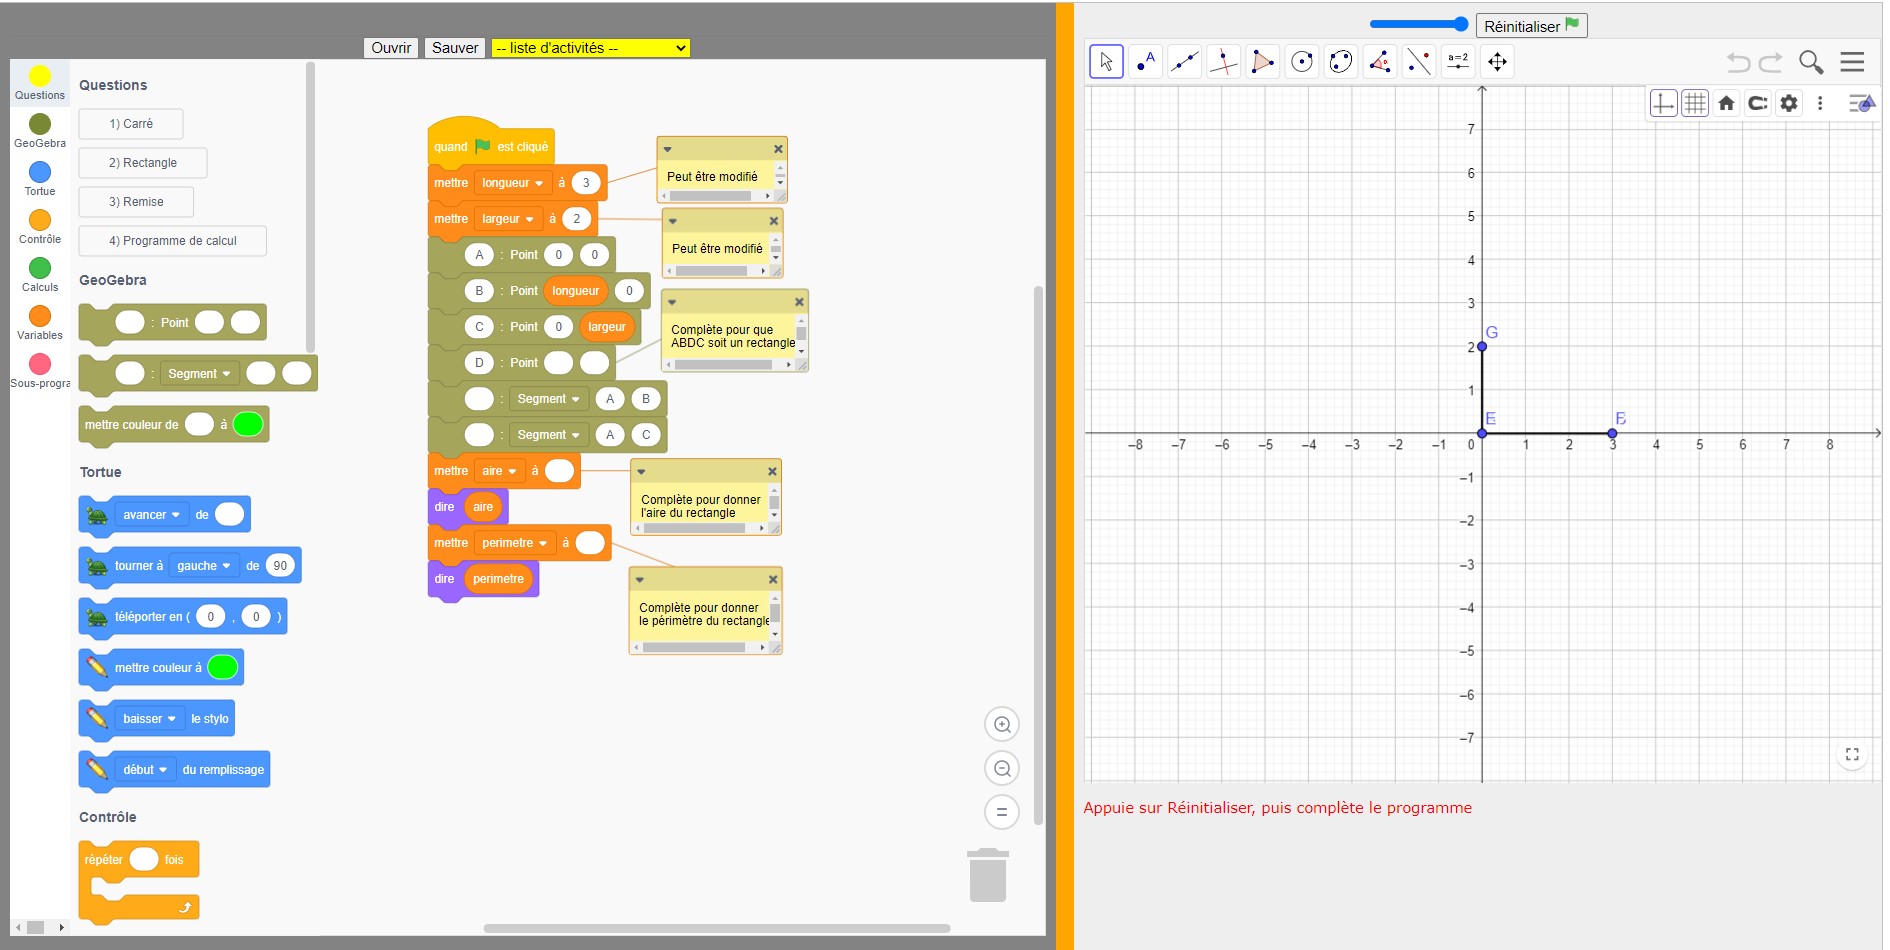Click the home standard view icon
Viewport: 1890px width, 950px height.
coord(1726,103)
